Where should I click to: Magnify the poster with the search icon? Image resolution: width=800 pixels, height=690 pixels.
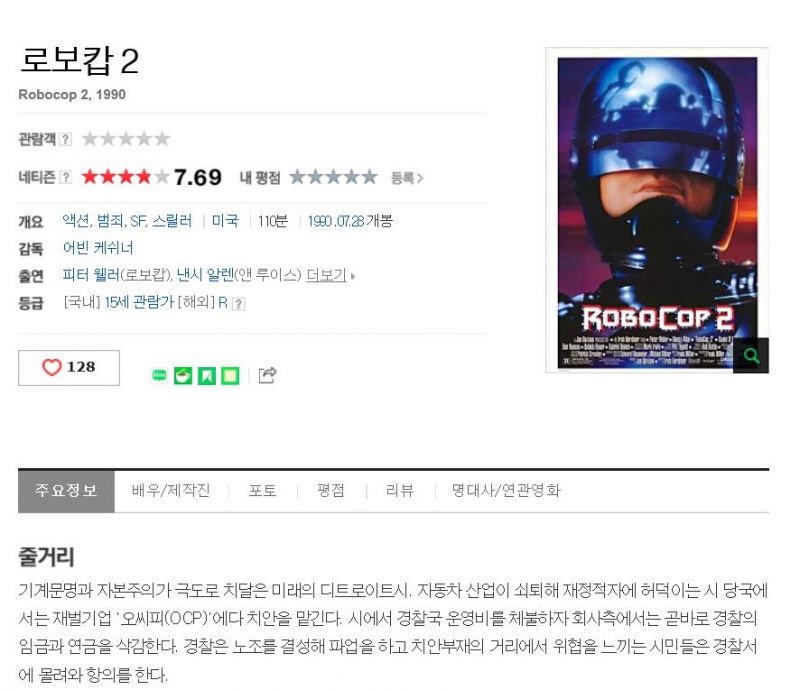751,355
